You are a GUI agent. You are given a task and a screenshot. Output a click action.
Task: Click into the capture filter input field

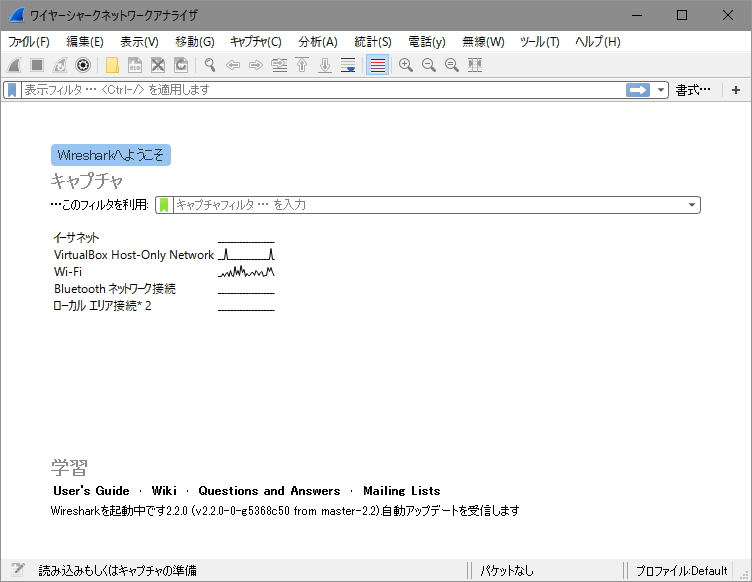tap(429, 205)
